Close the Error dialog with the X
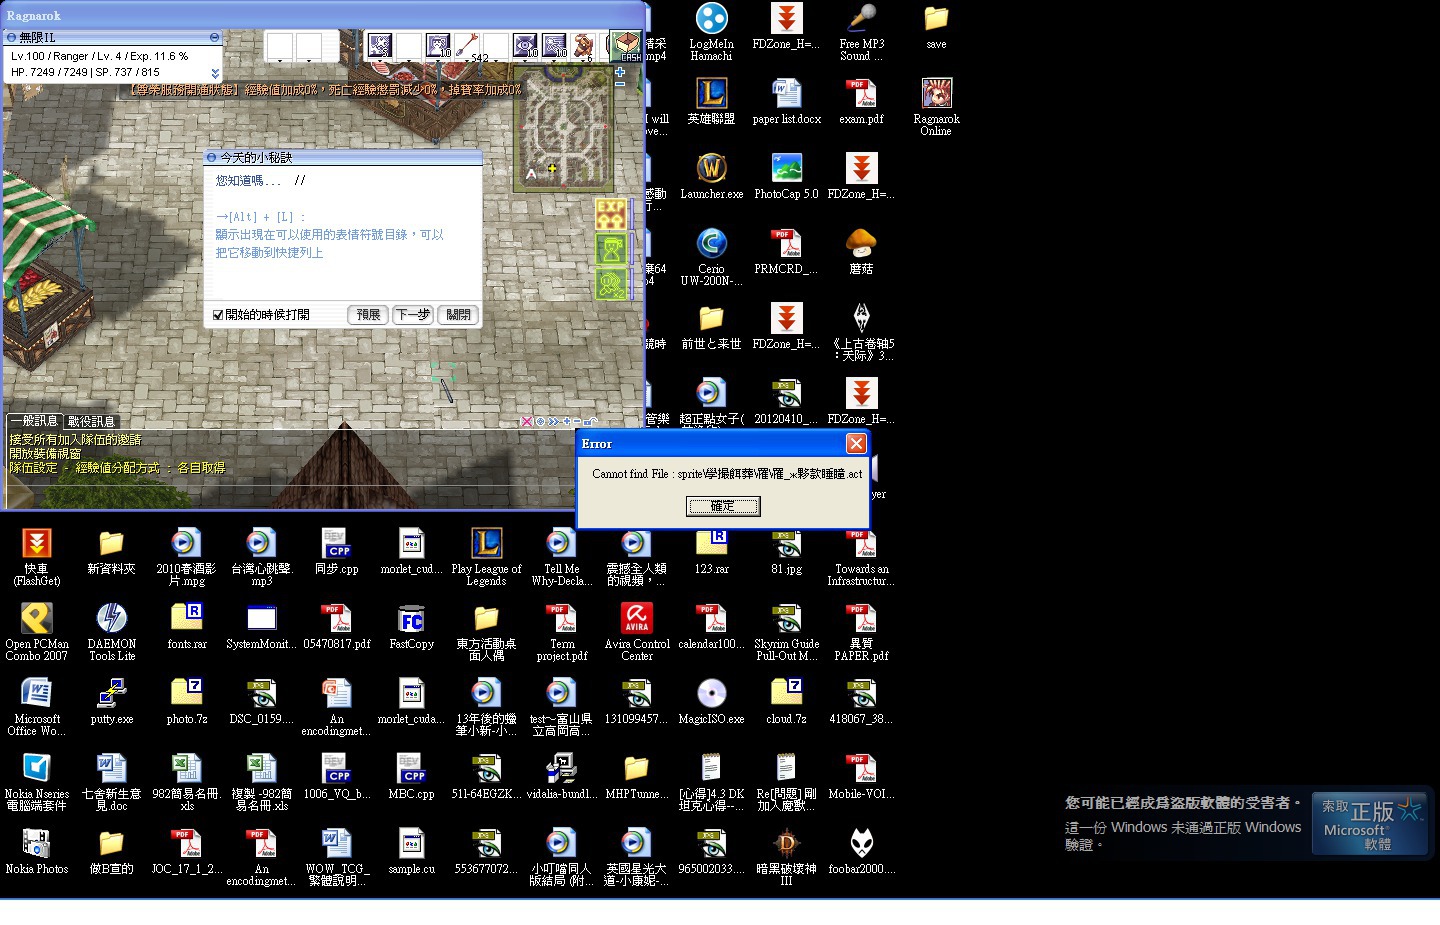1440x925 pixels. click(x=856, y=443)
